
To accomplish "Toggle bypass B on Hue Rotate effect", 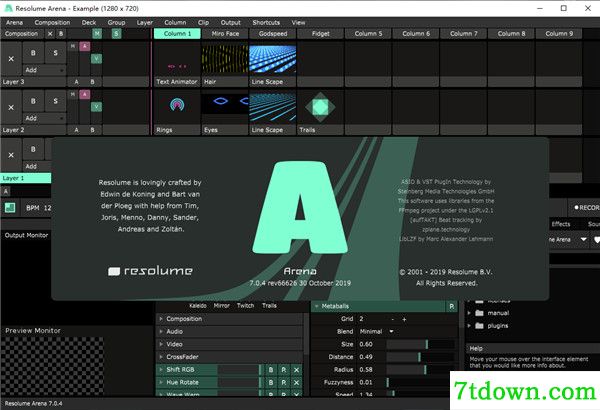I will (x=271, y=382).
